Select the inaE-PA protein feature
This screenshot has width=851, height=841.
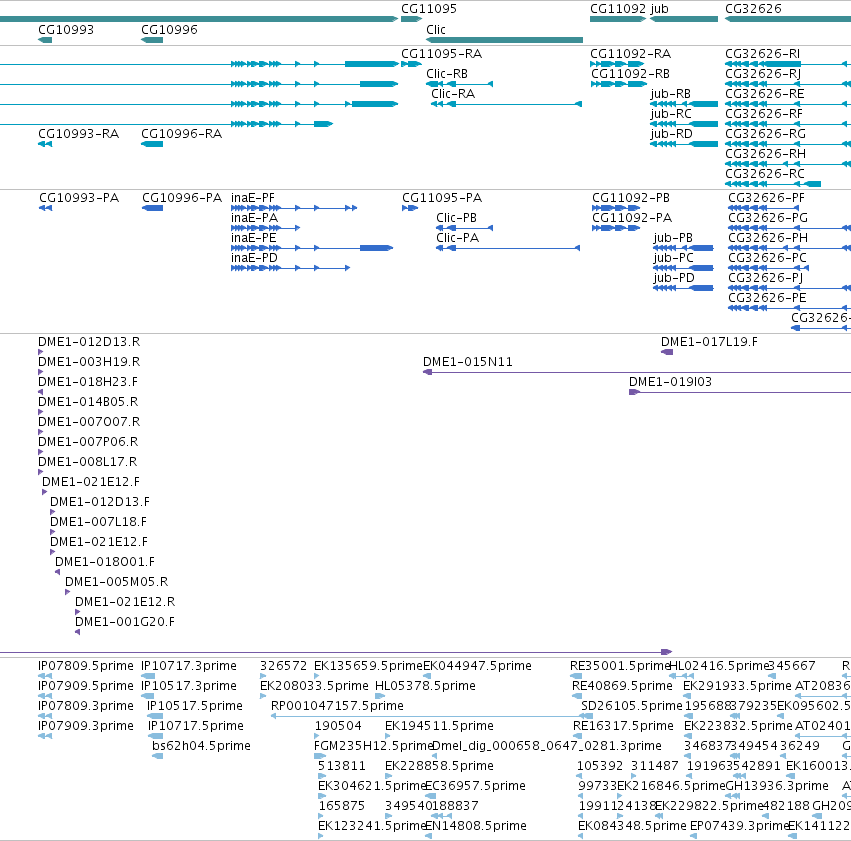click(265, 228)
